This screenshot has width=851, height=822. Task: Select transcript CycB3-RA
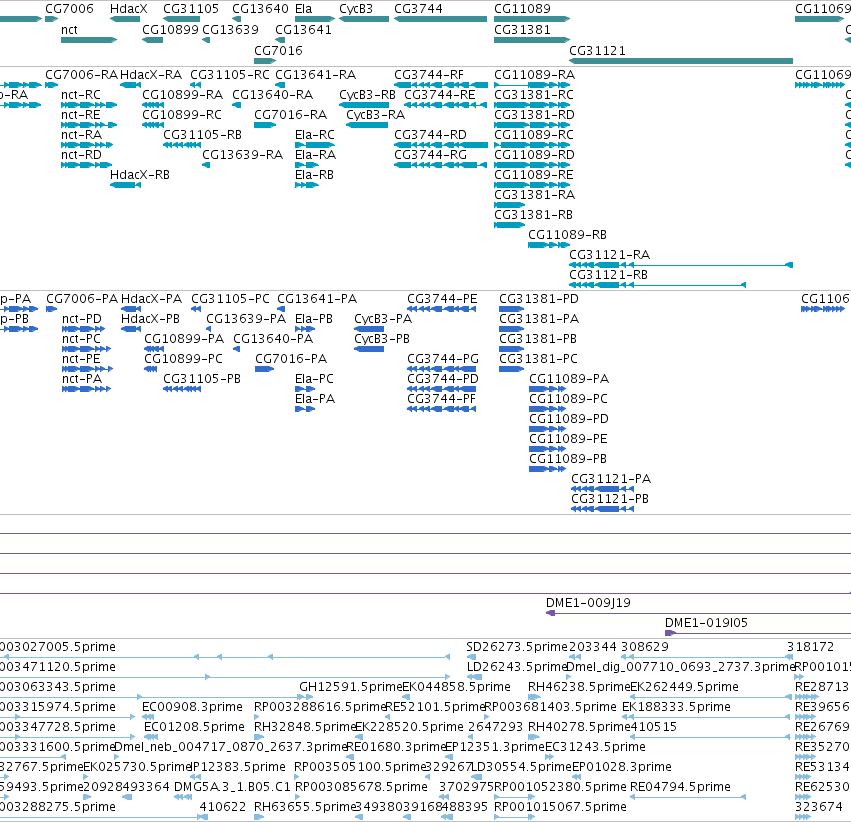click(x=367, y=125)
